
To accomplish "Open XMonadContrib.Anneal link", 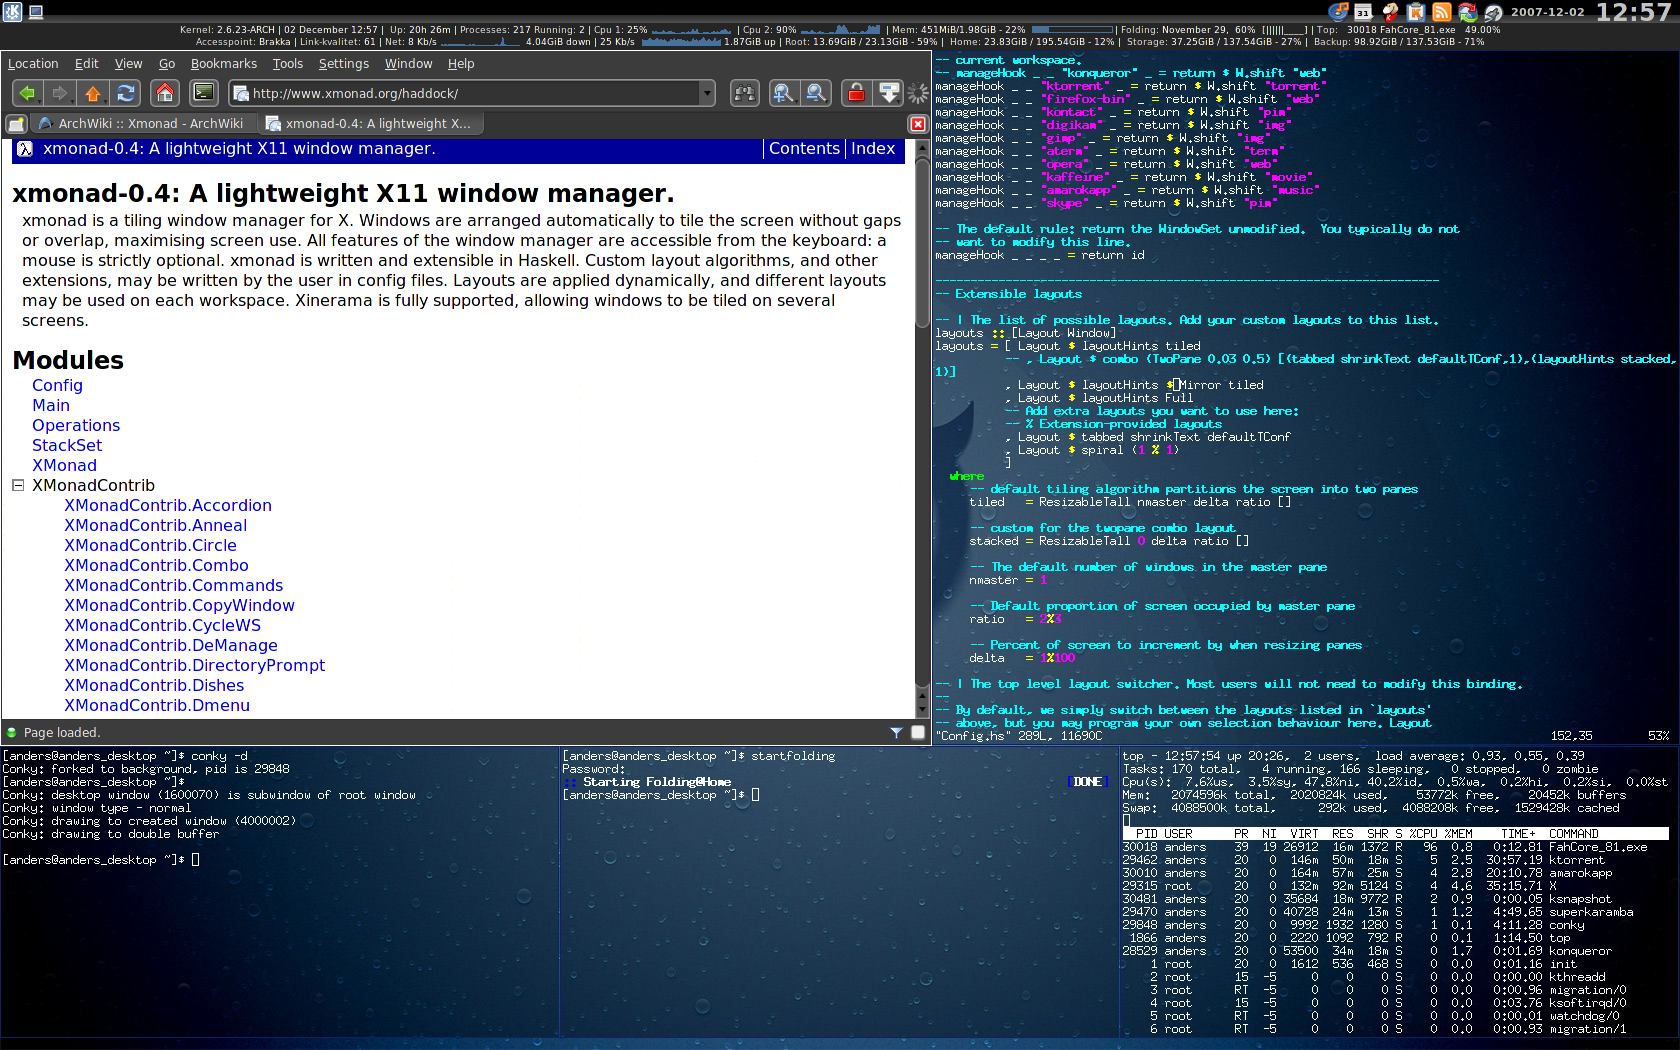I will tap(155, 525).
